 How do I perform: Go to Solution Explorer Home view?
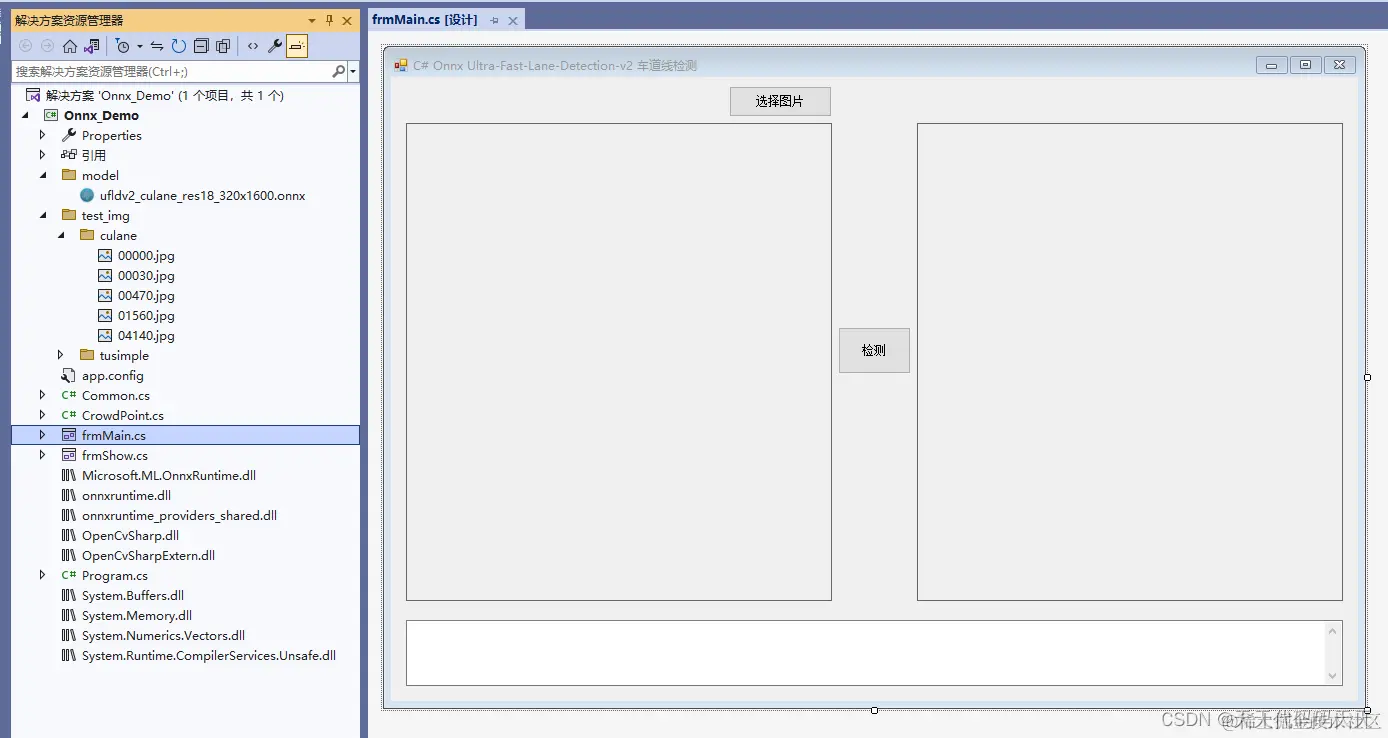click(x=70, y=46)
